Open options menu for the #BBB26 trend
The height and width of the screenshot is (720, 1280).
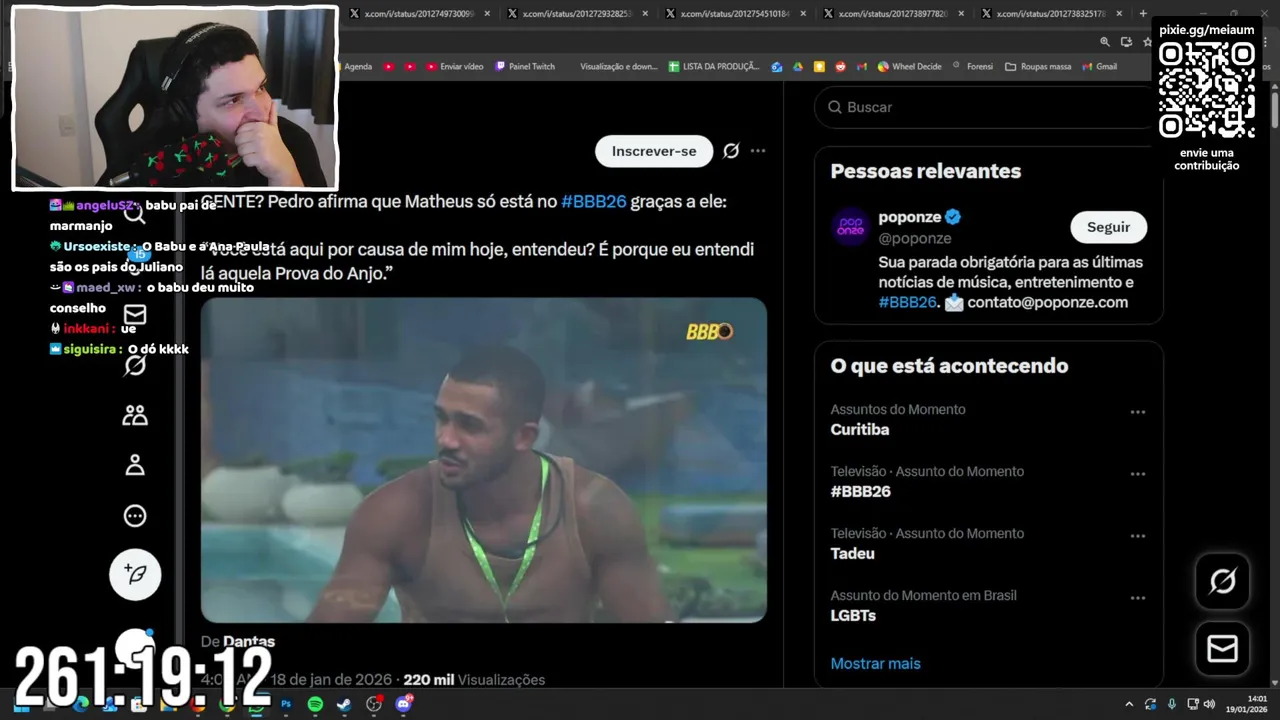1137,474
